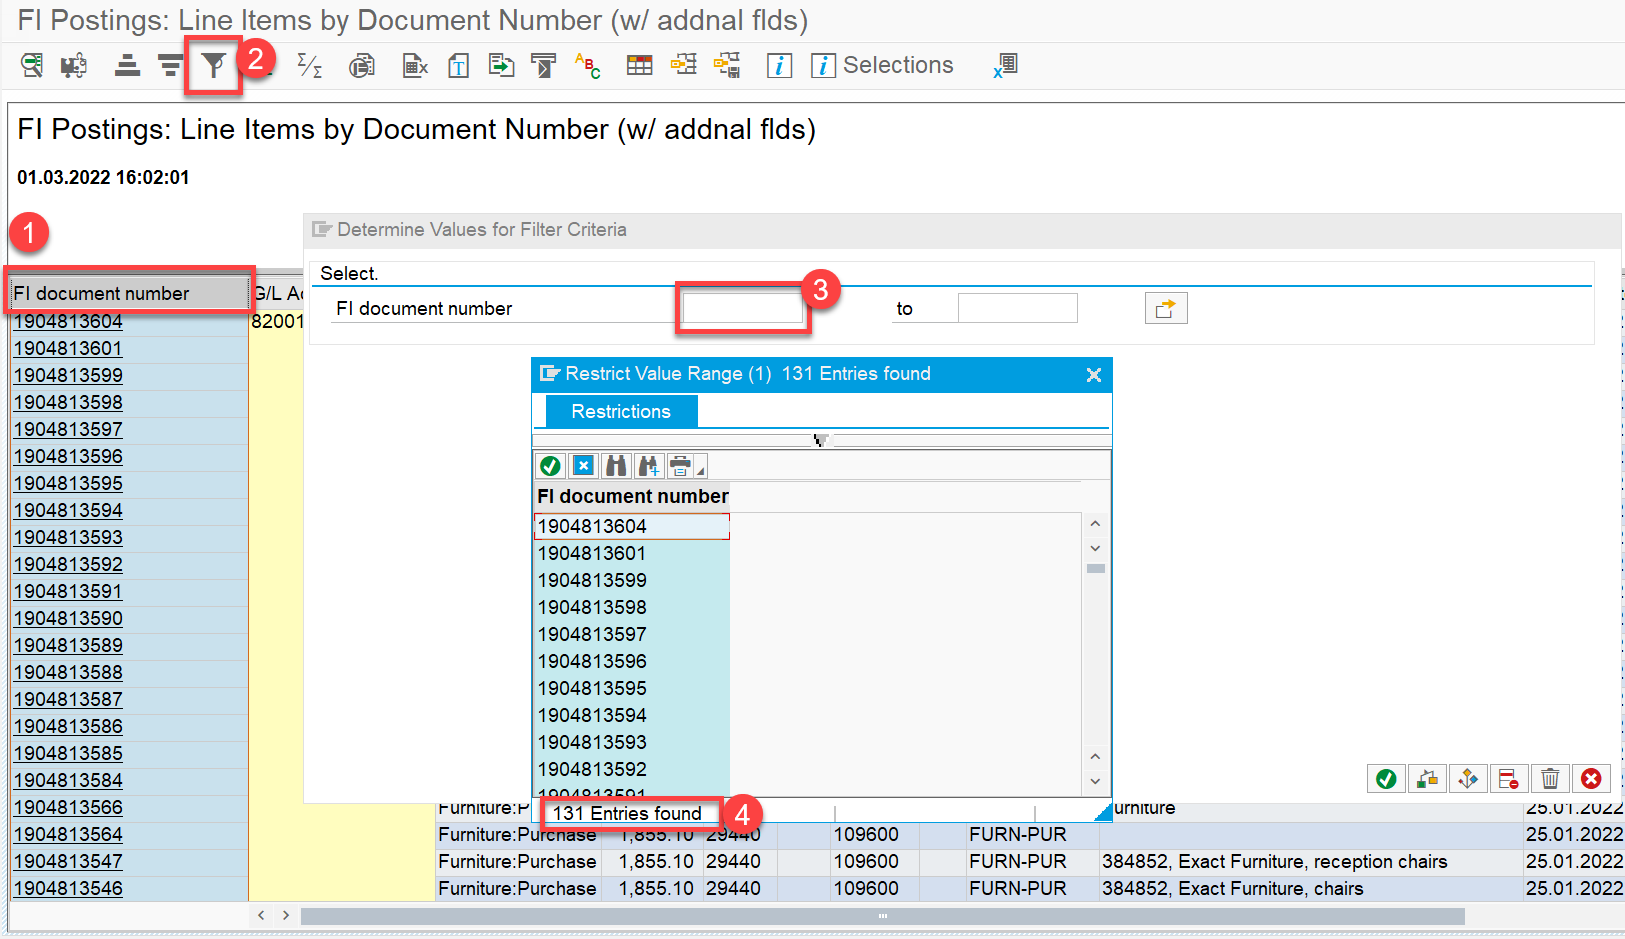Click the G/L Account column header
Screen dimensions: 1625x939
277,293
